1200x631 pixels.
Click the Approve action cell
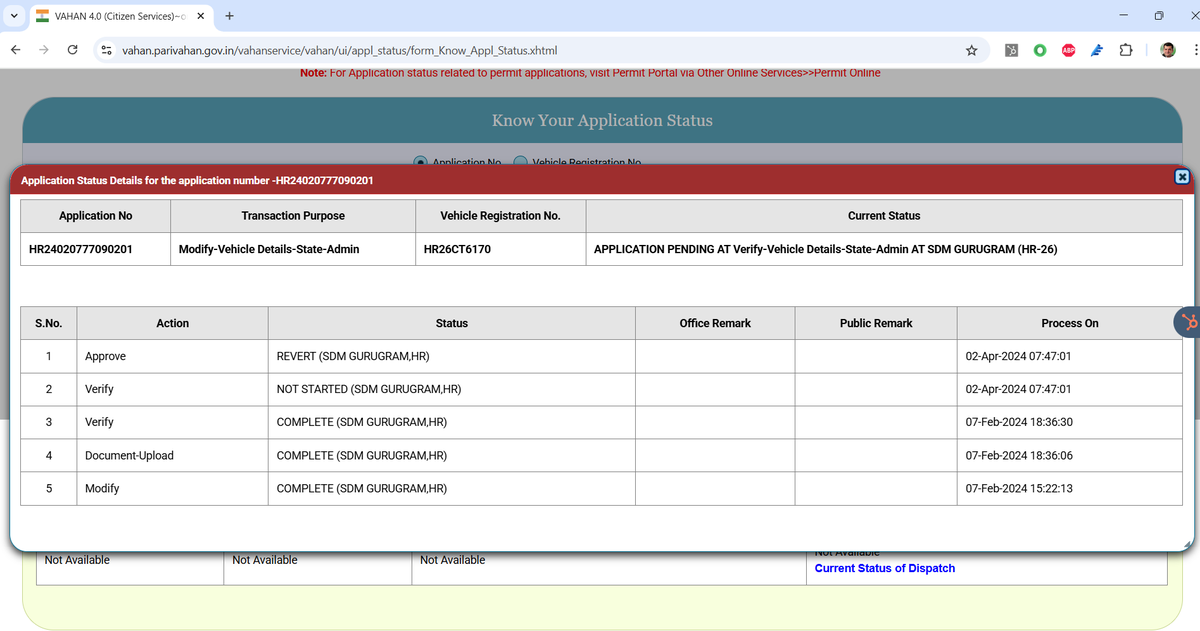(x=172, y=356)
